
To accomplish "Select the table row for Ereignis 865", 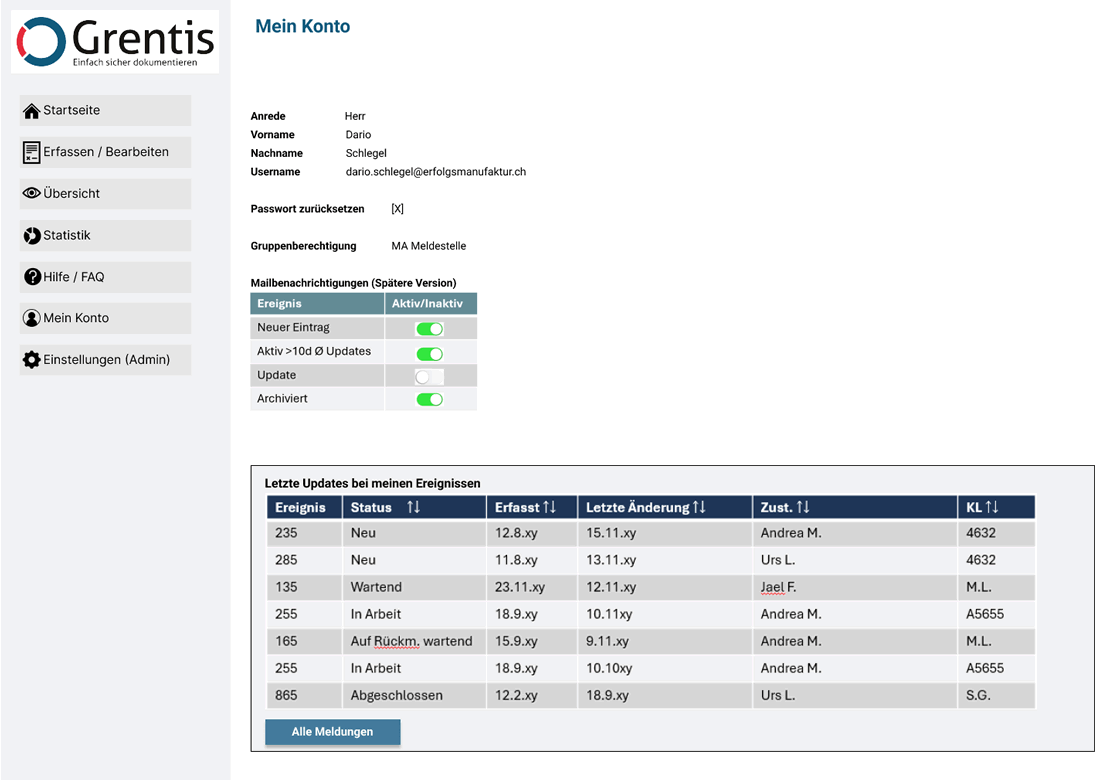I will pyautogui.click(x=650, y=695).
